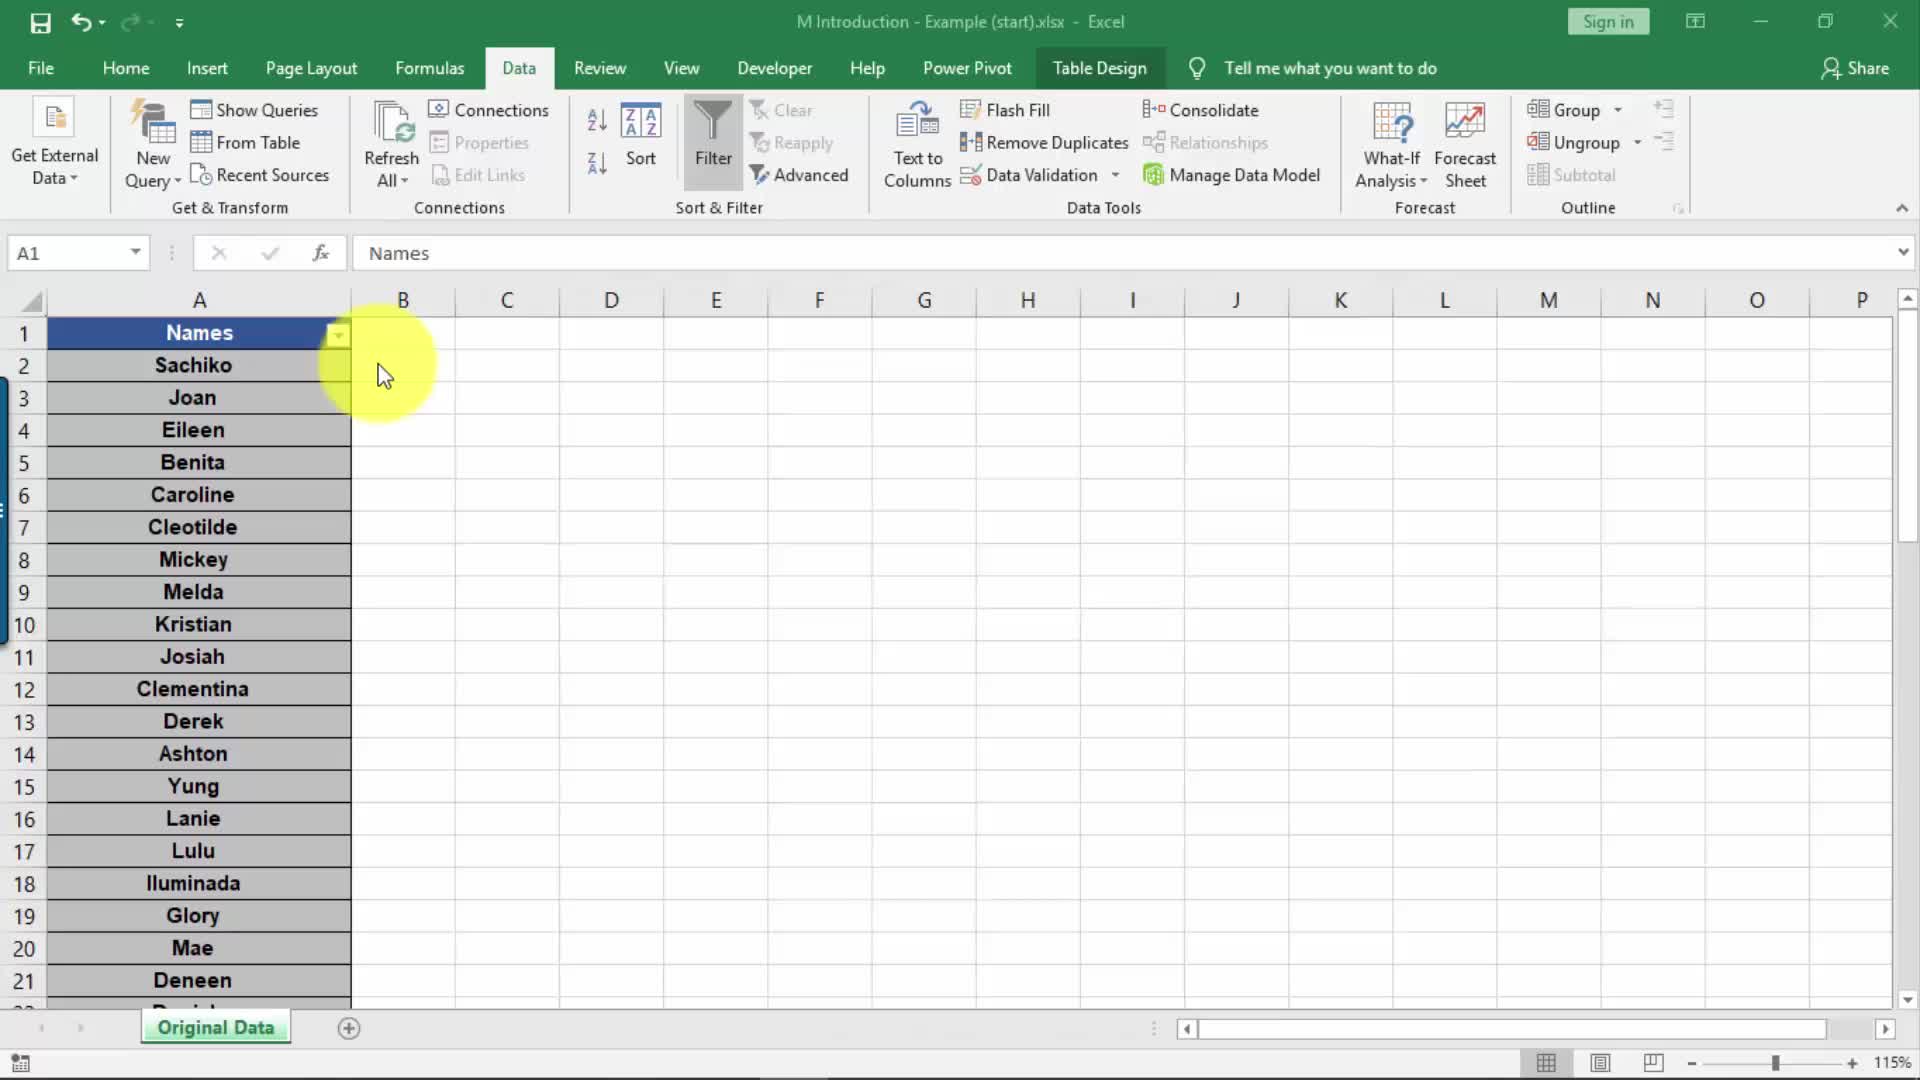Screen dimensions: 1920x1080
Task: Open the Names column filter dropdown
Action: [x=338, y=335]
